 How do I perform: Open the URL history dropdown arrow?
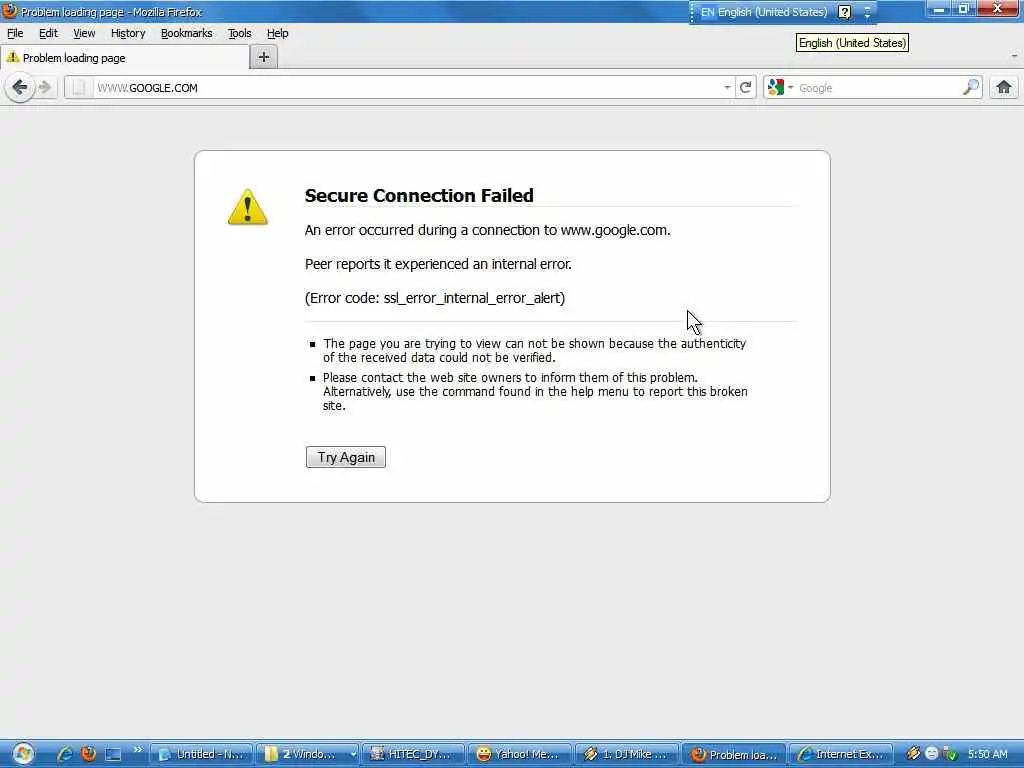[727, 88]
